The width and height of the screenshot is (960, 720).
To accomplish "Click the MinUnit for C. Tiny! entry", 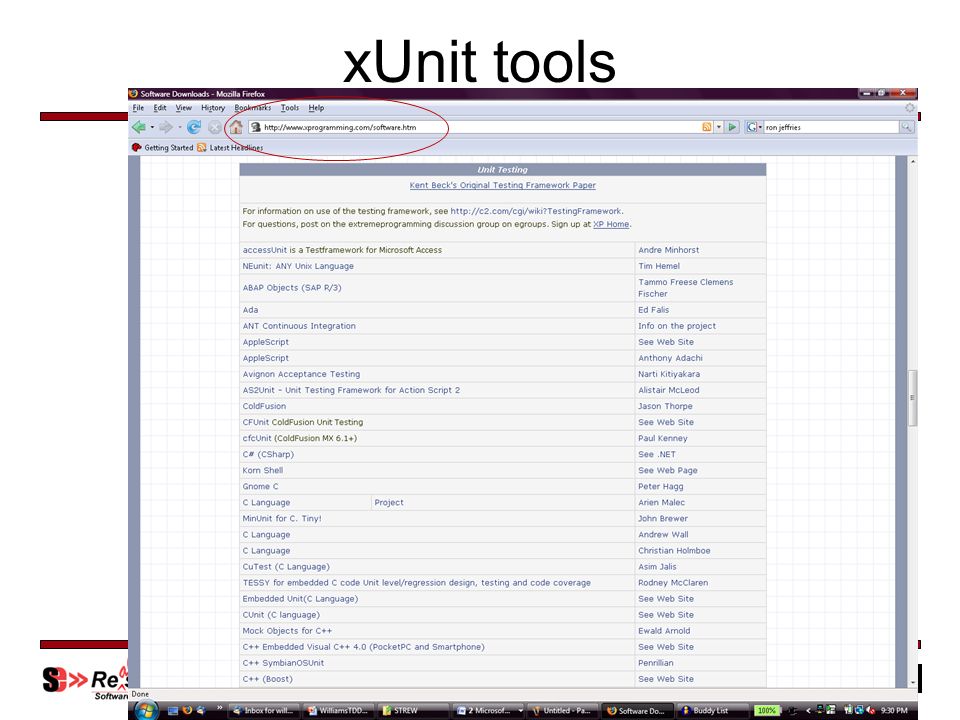I will 282,519.
